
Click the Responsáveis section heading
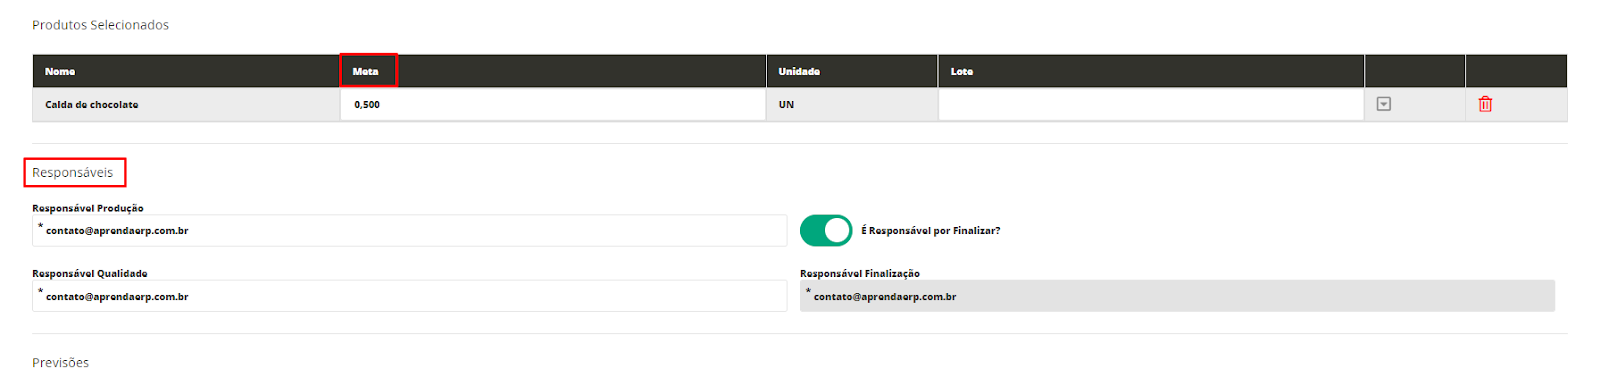[x=73, y=173]
